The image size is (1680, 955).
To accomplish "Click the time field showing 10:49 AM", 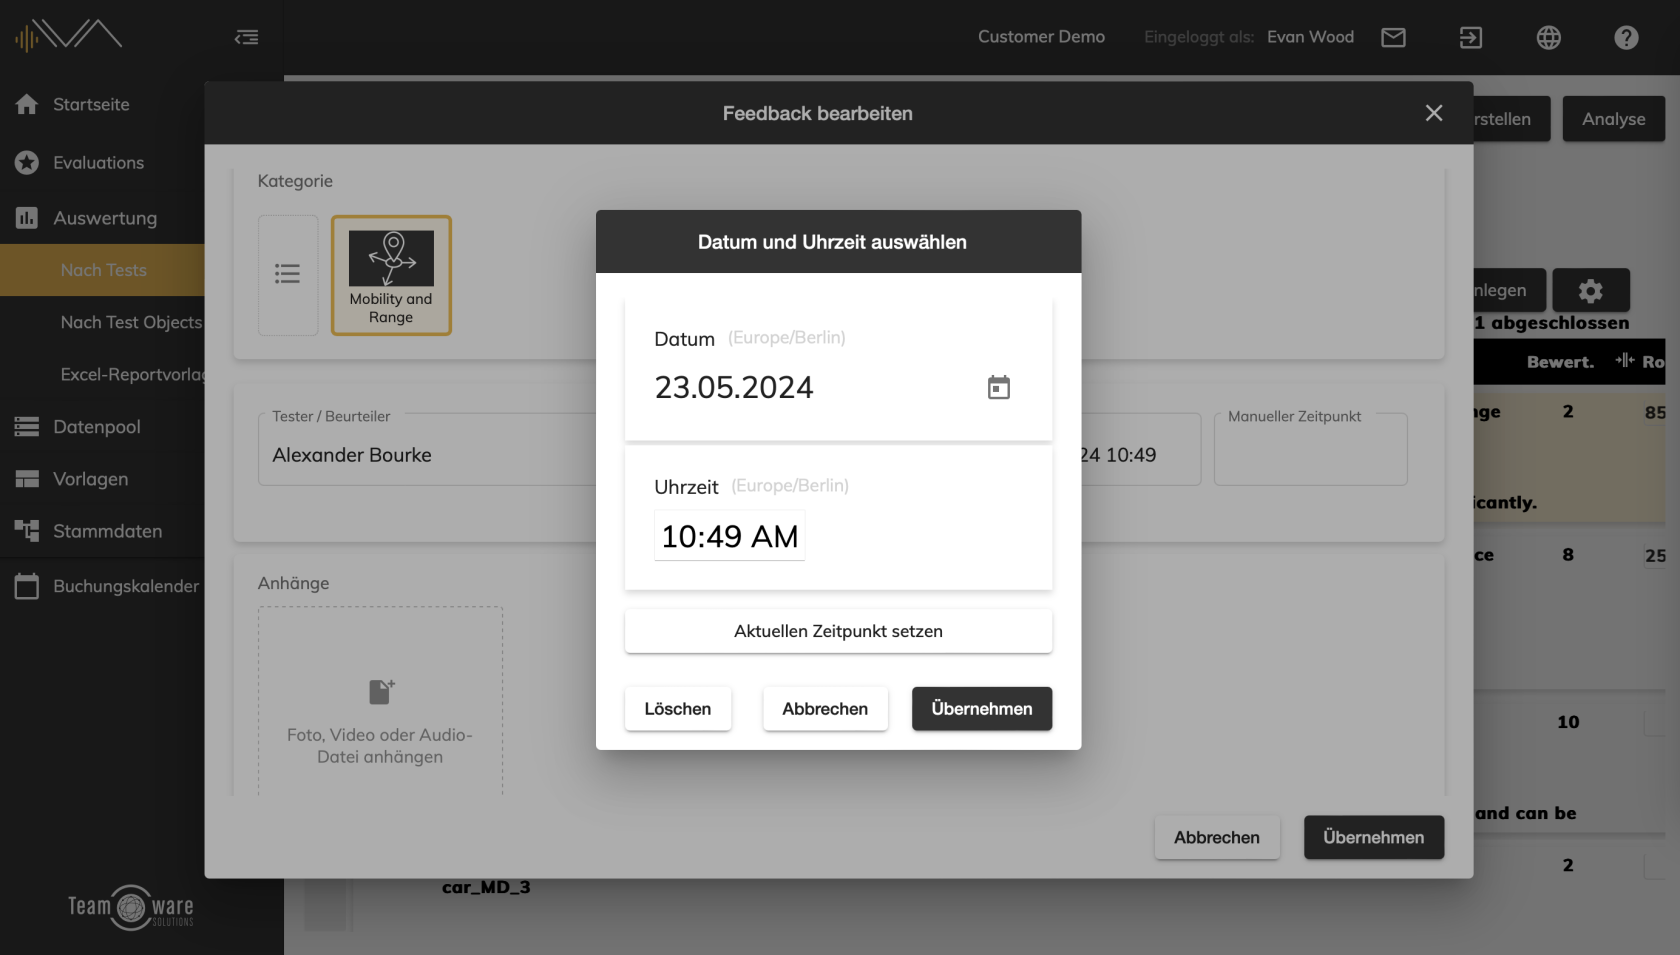I will click(x=730, y=536).
